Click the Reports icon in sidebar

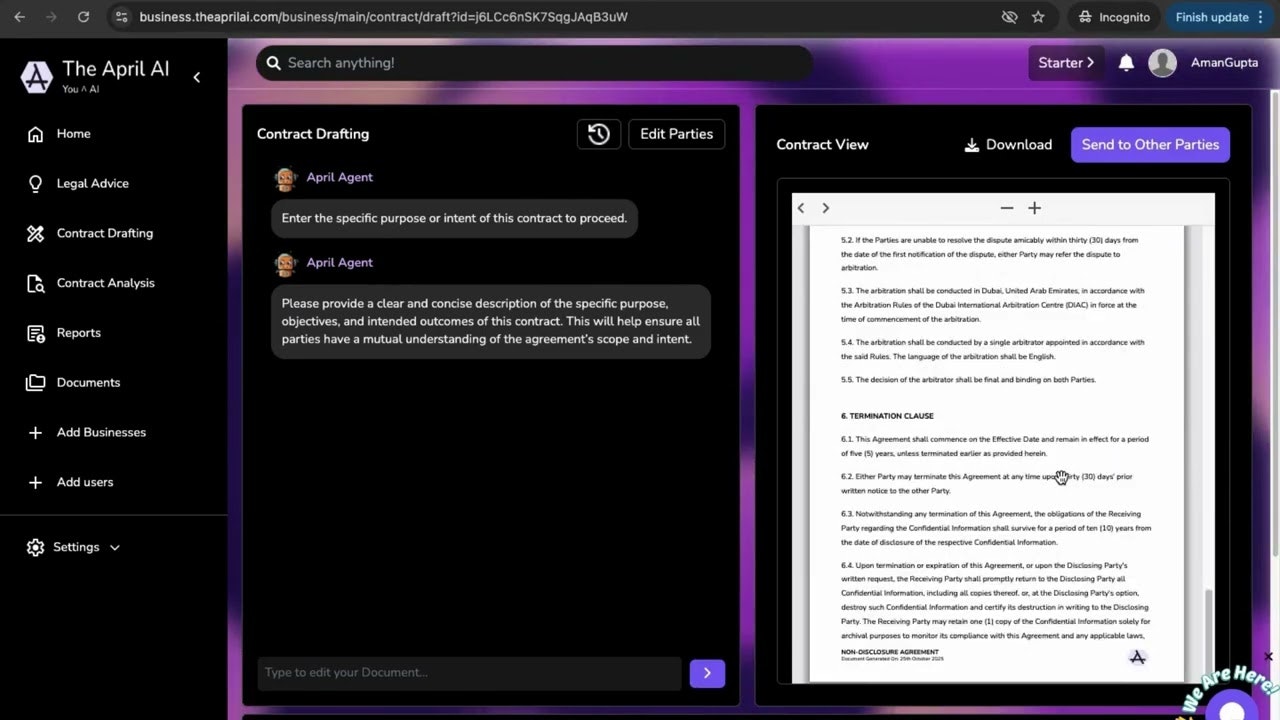[36, 333]
